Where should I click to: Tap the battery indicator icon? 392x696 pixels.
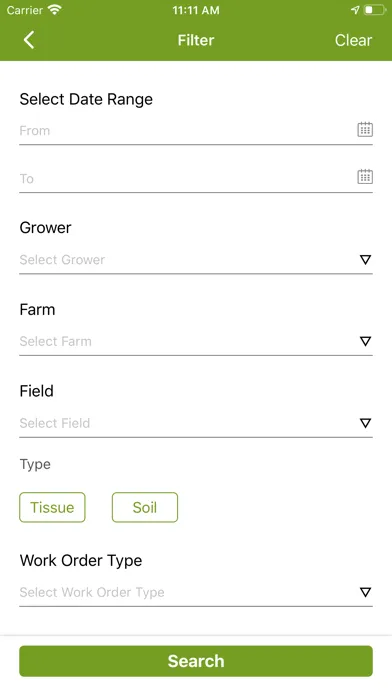(374, 10)
